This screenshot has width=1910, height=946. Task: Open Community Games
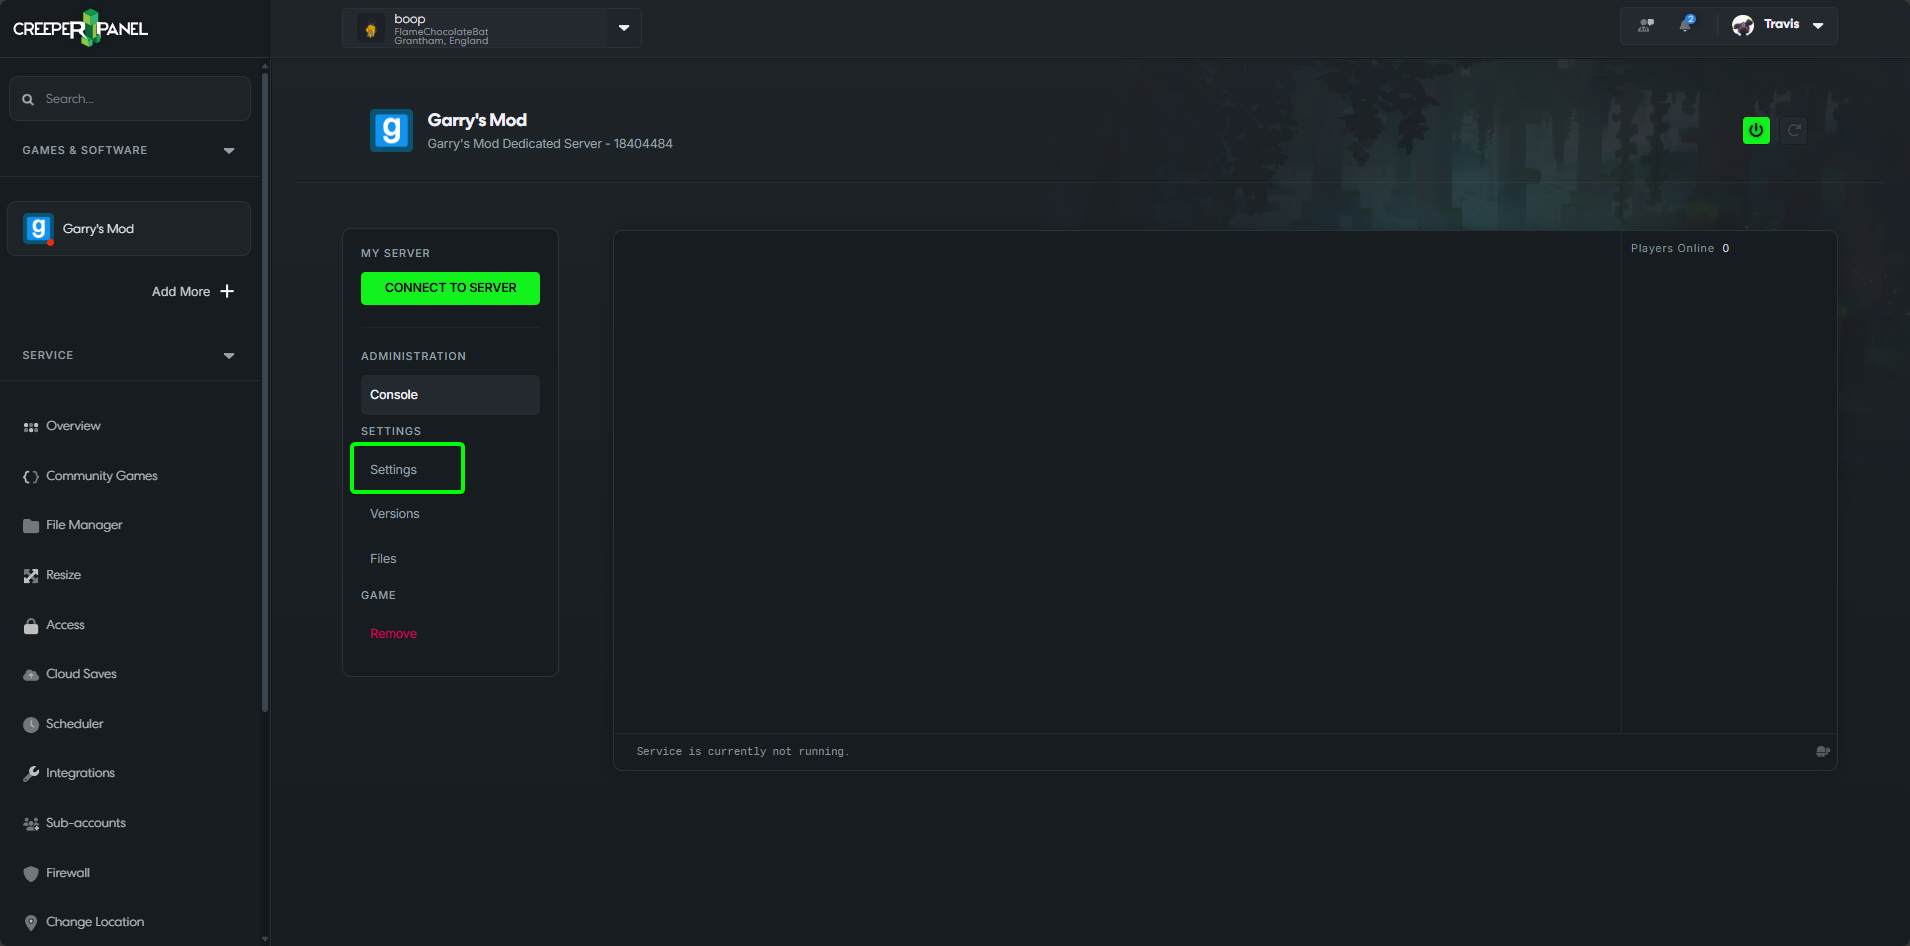point(102,476)
